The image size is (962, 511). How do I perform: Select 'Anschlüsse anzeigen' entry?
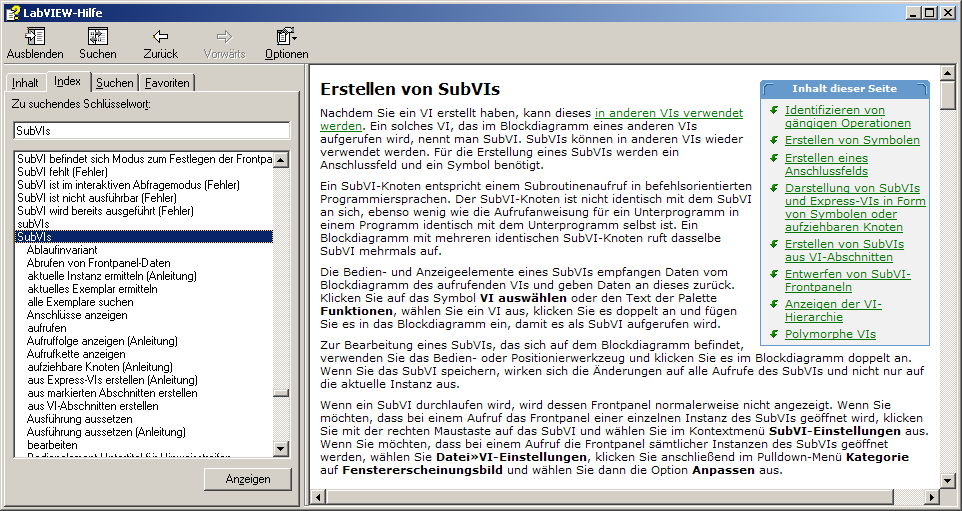coord(77,315)
